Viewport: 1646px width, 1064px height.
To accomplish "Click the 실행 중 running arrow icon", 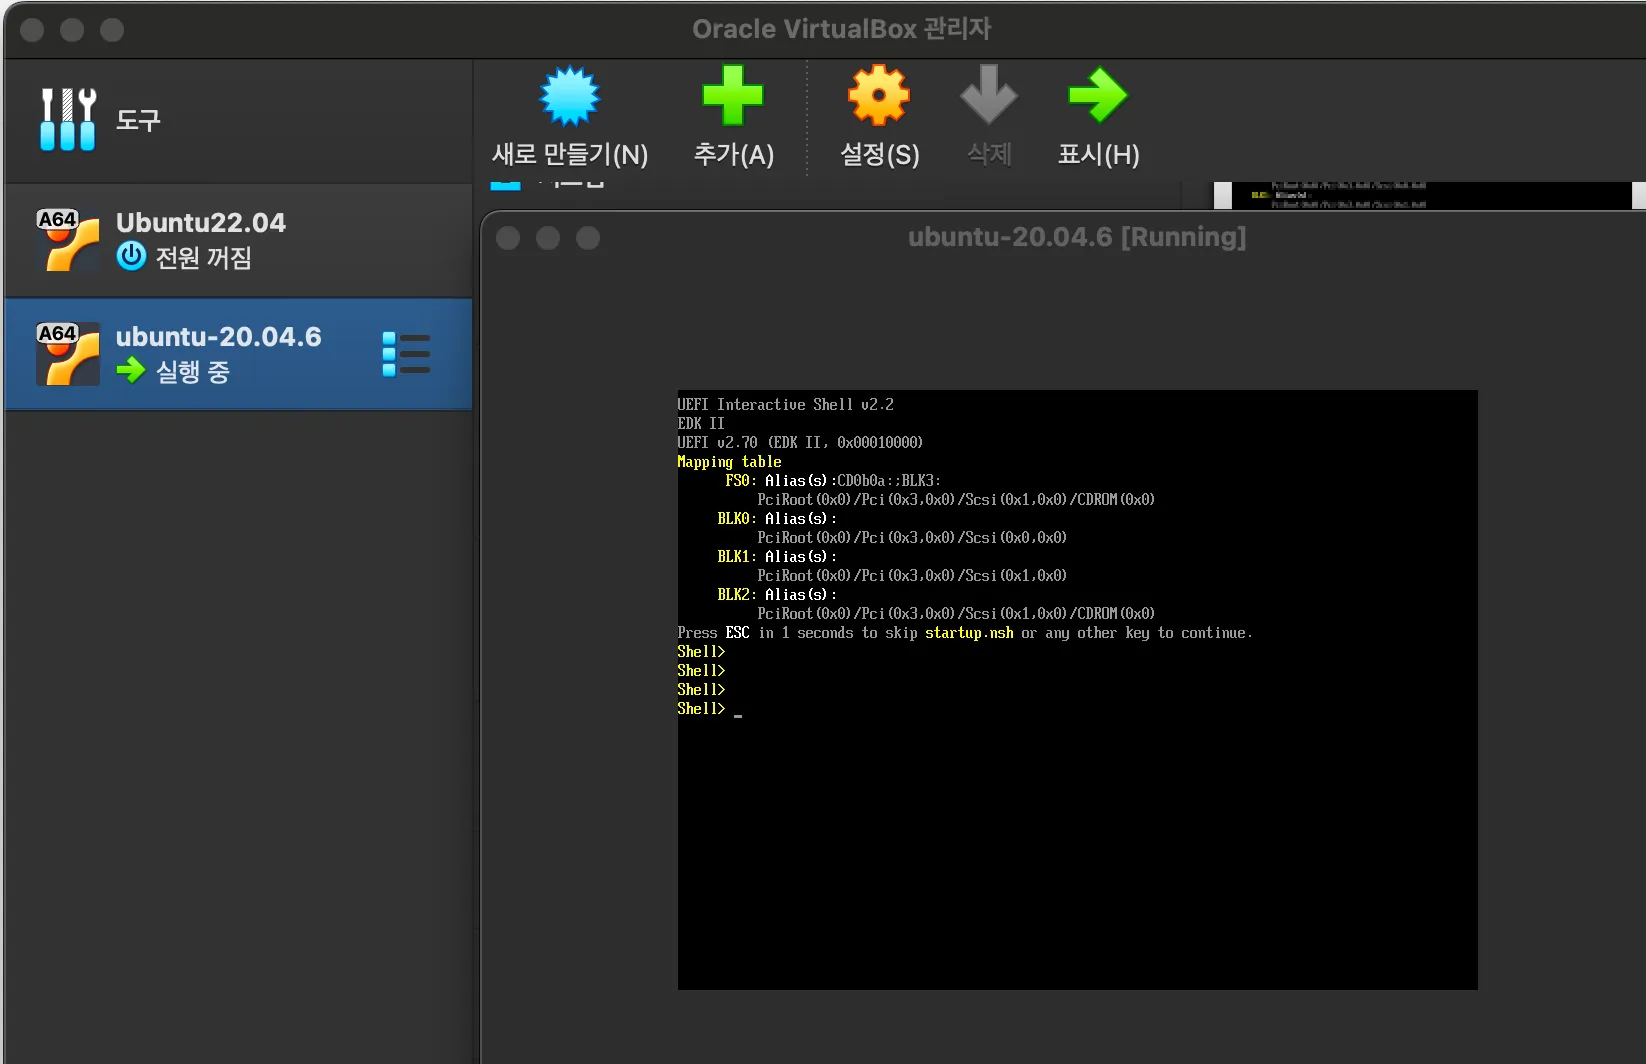I will 131,371.
